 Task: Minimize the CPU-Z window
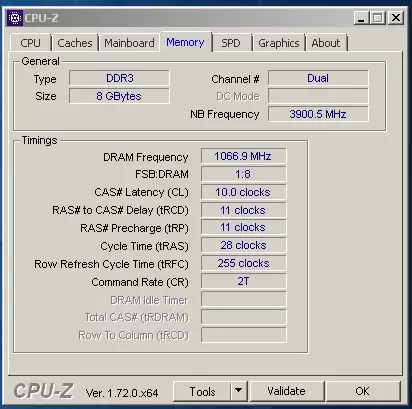[x=361, y=18]
